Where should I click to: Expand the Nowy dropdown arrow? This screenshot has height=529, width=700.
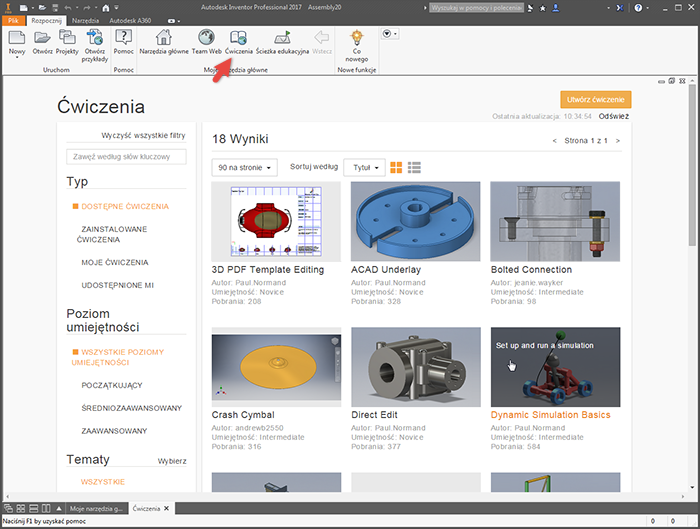(x=17, y=58)
